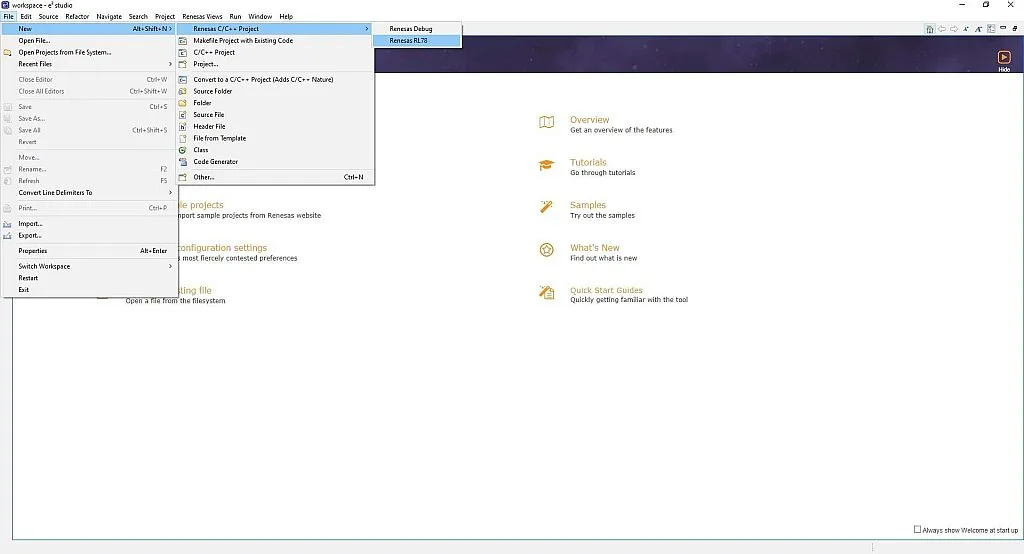
Task: Select Renesas RL78 from the submenu
Action: 416,41
